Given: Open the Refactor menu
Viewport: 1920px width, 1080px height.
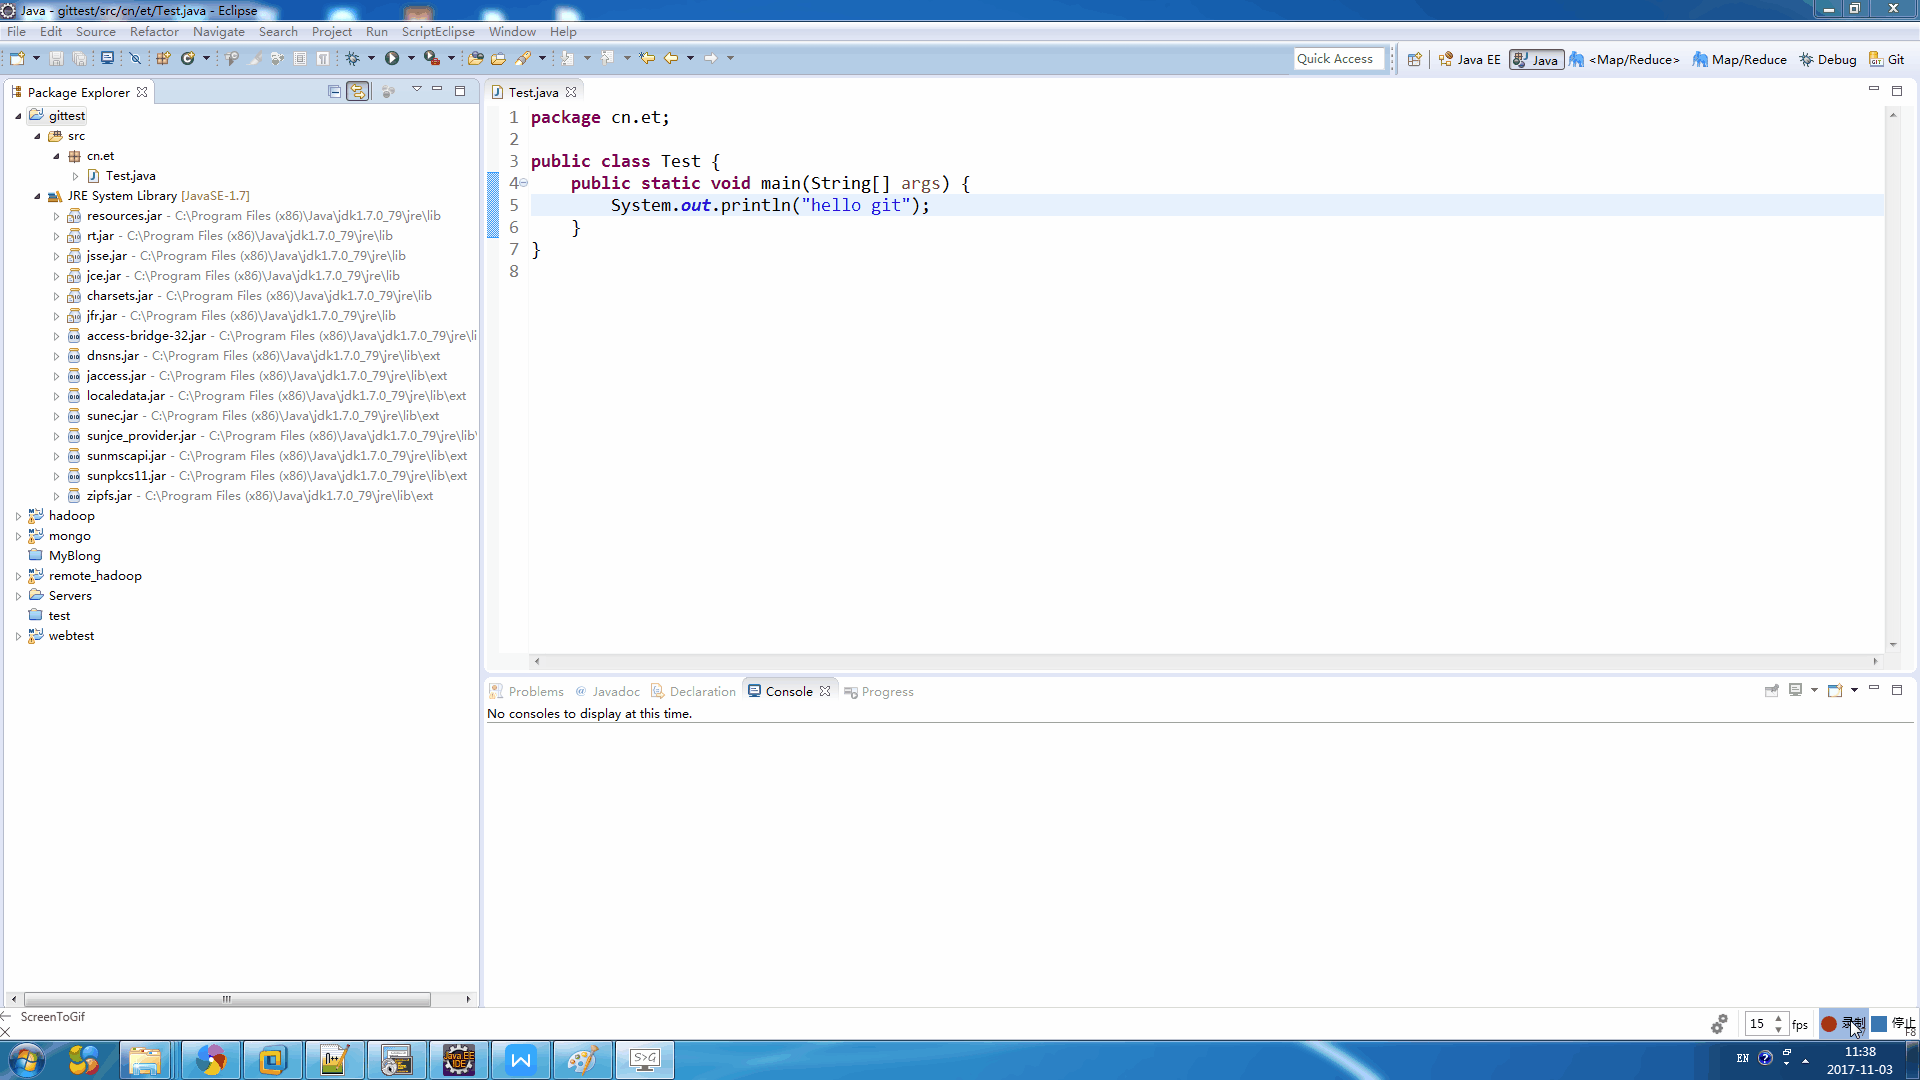Looking at the screenshot, I should pyautogui.click(x=154, y=31).
